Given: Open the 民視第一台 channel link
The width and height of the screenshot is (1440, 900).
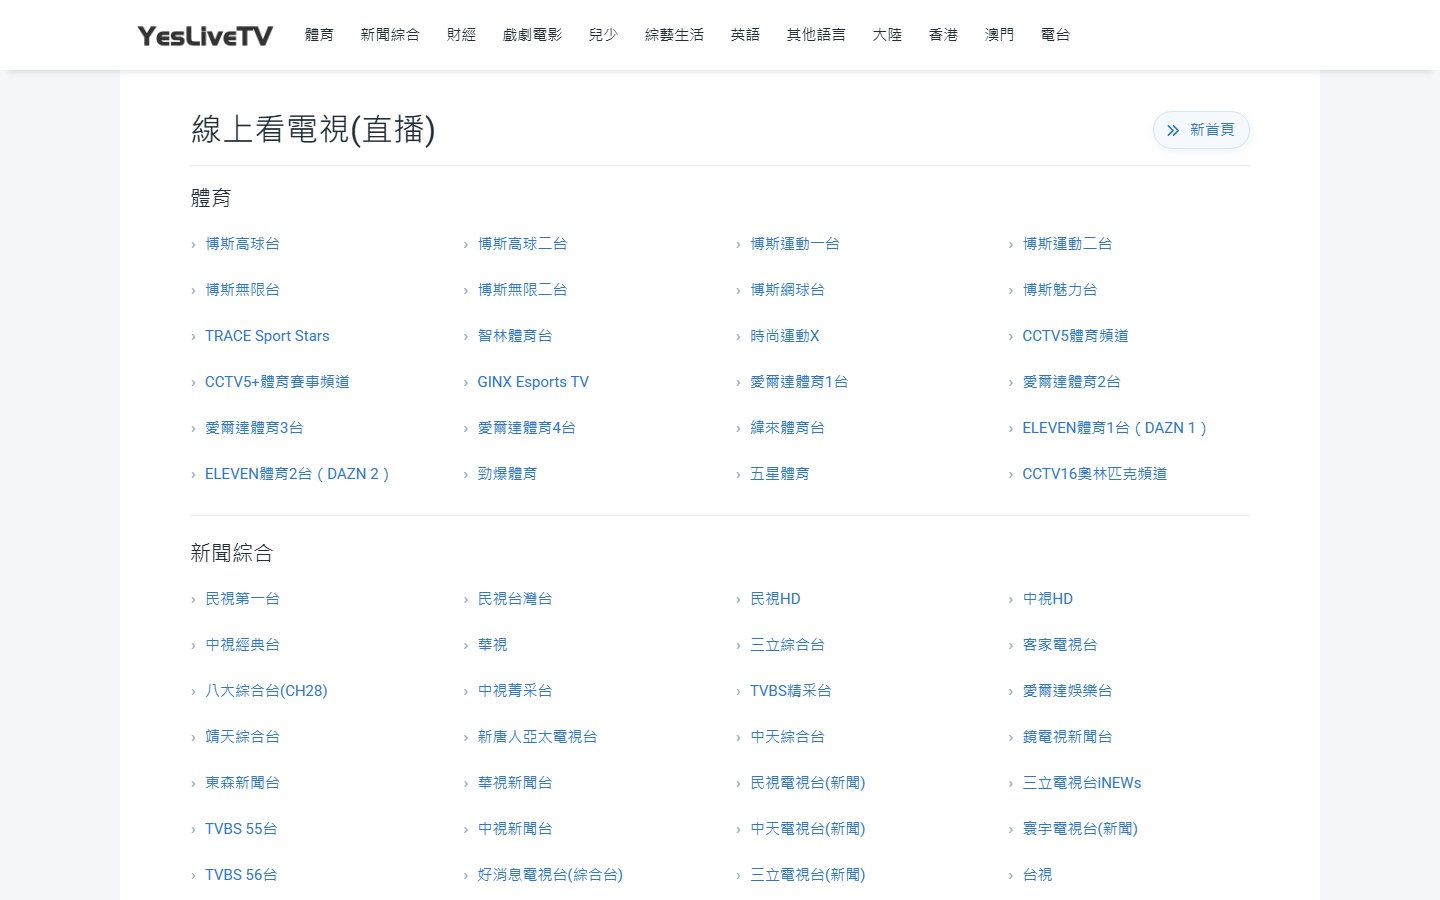Looking at the screenshot, I should click(242, 599).
